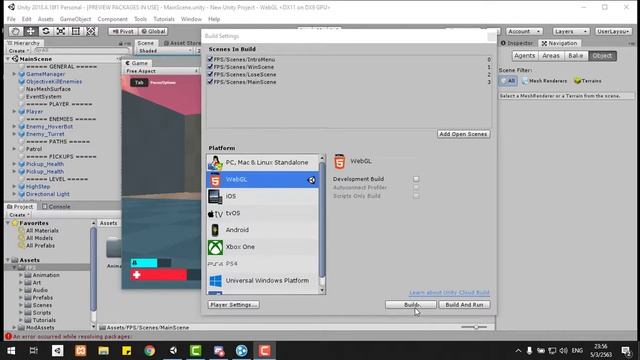Screen dimensions: 640x360
Task: Collapse the Favorites section in Project
Action: point(8,223)
